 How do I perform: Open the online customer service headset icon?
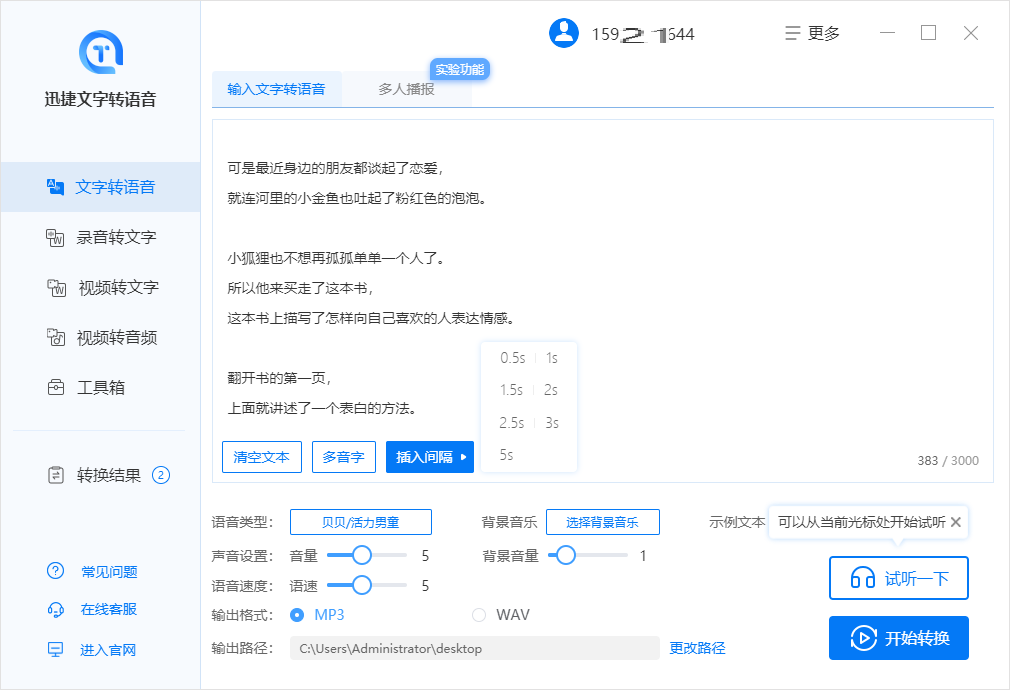pyautogui.click(x=56, y=609)
